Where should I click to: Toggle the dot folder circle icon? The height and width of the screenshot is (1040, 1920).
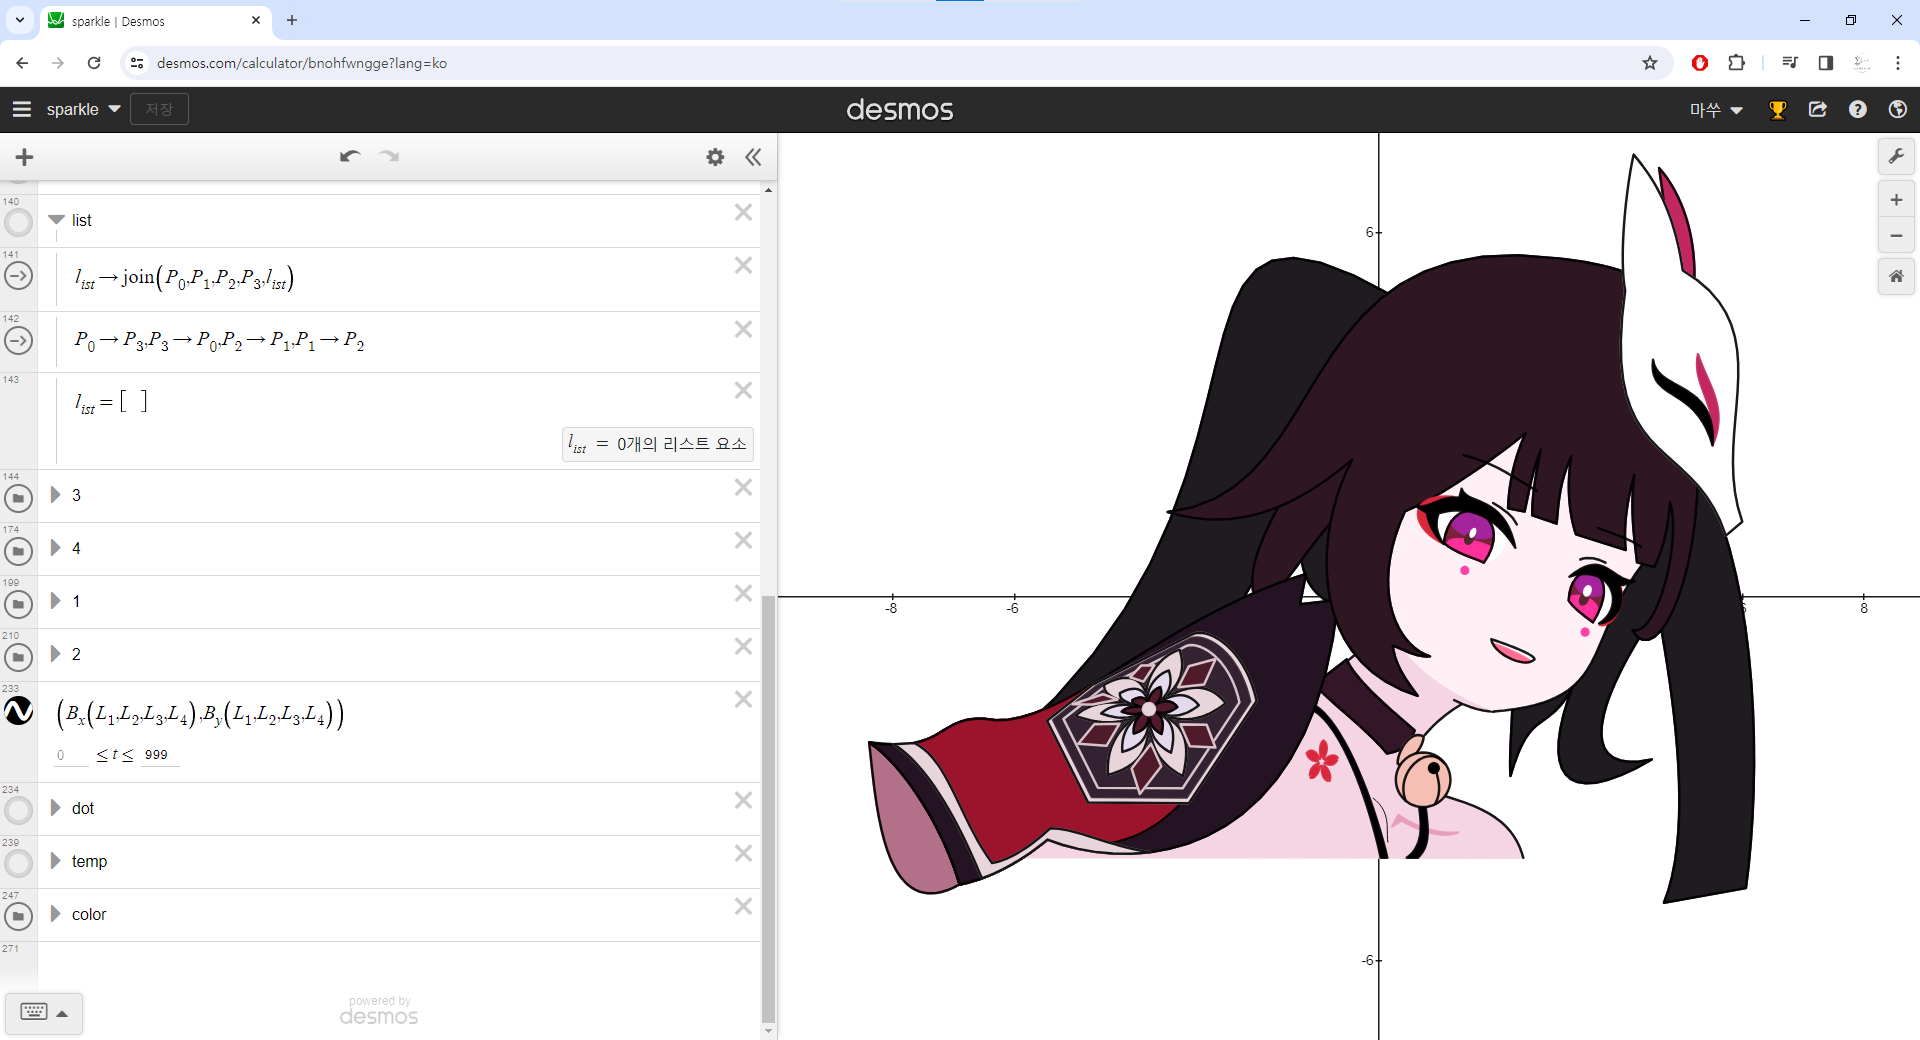(18, 810)
